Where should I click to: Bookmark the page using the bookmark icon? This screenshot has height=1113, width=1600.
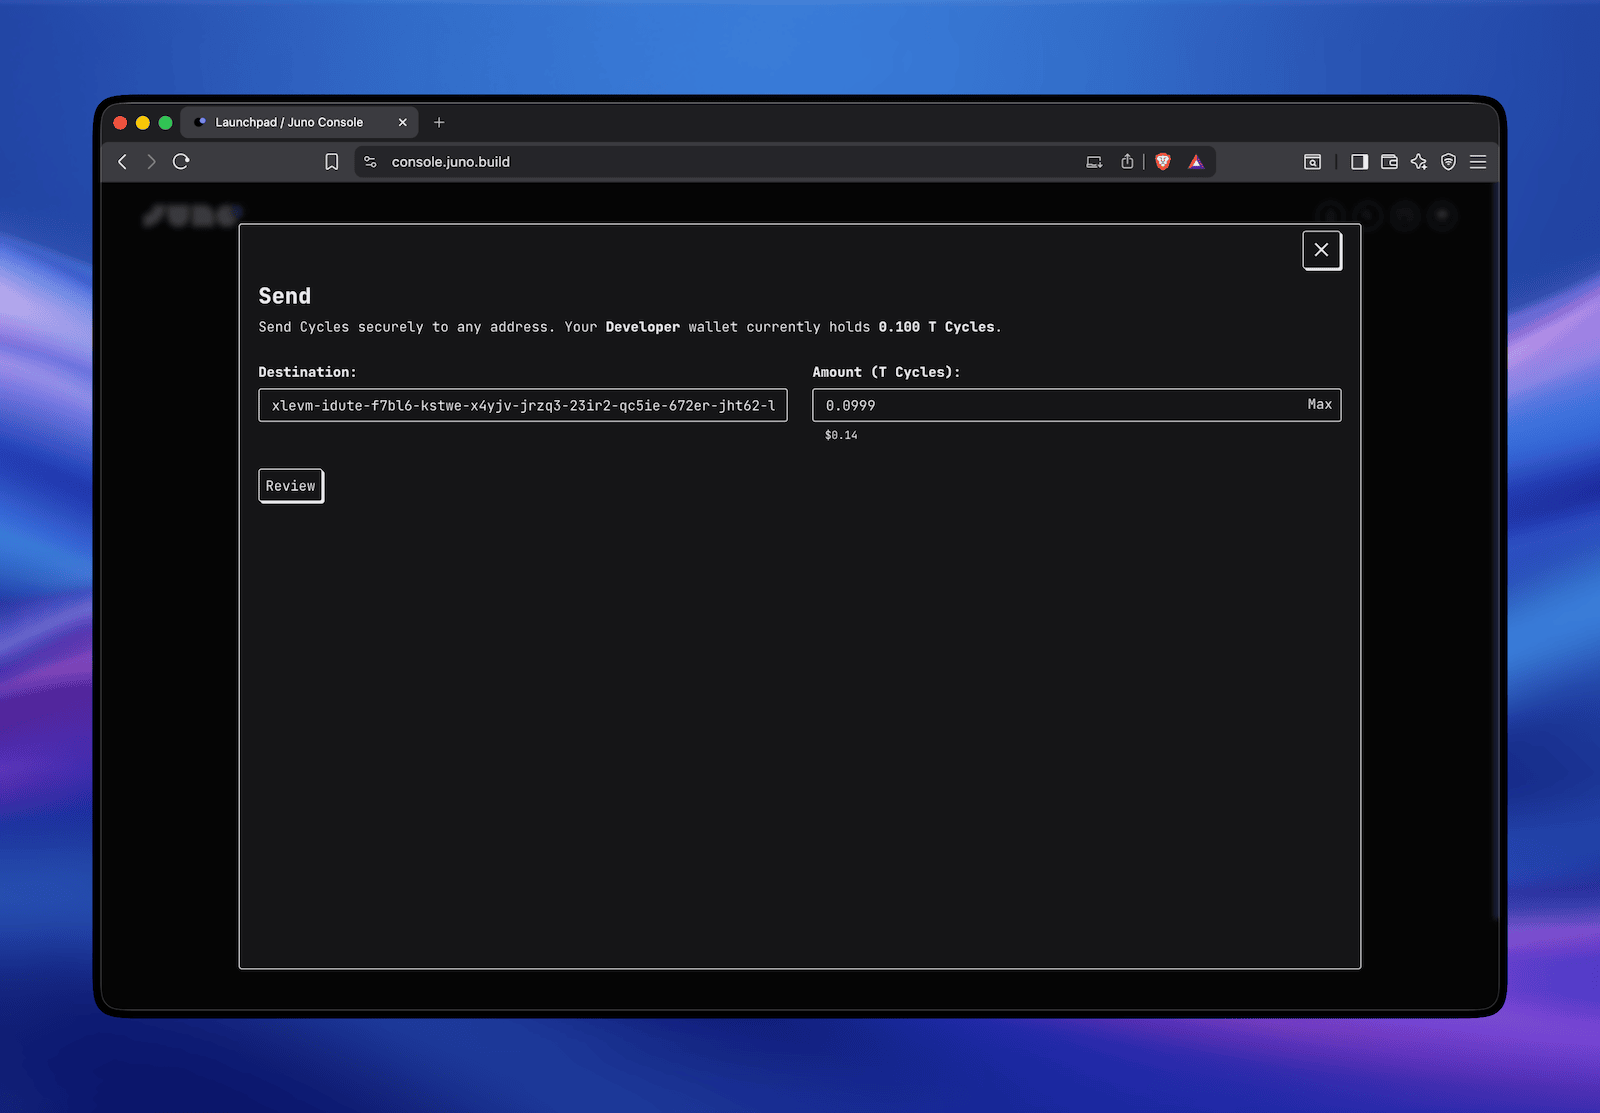tap(331, 161)
